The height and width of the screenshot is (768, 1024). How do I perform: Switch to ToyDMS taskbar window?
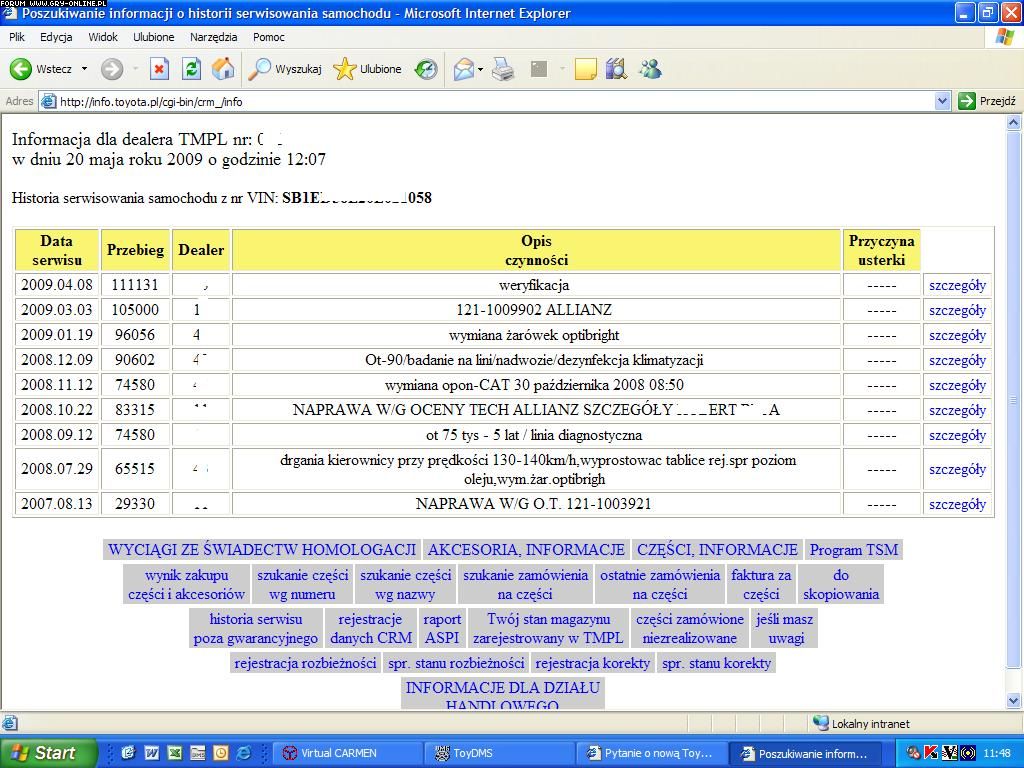500,753
